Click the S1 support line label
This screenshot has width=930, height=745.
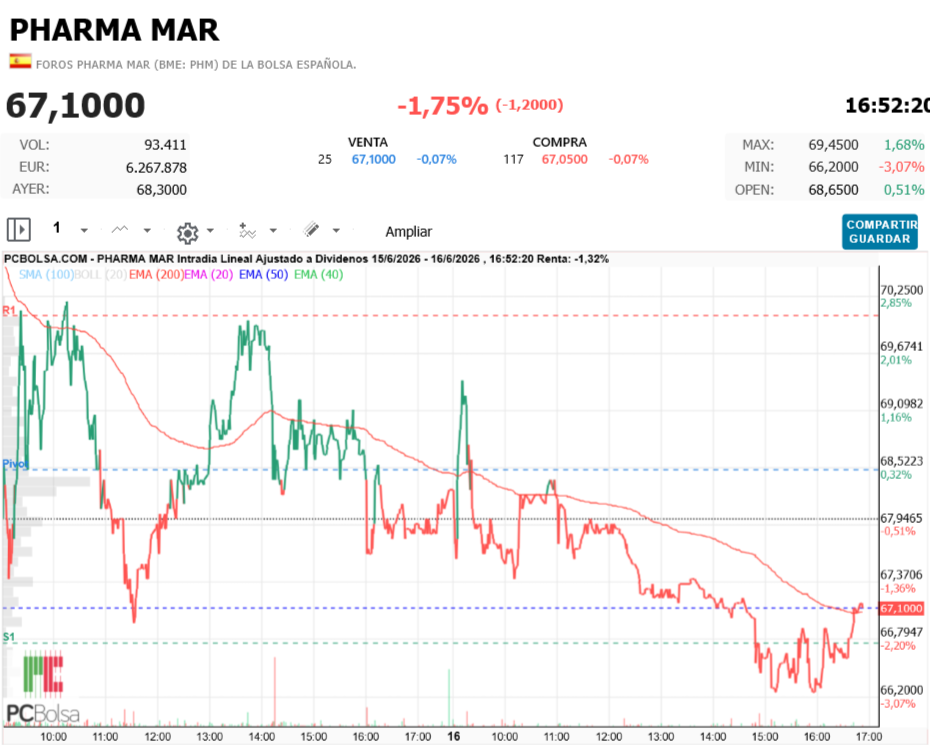[x=9, y=637]
